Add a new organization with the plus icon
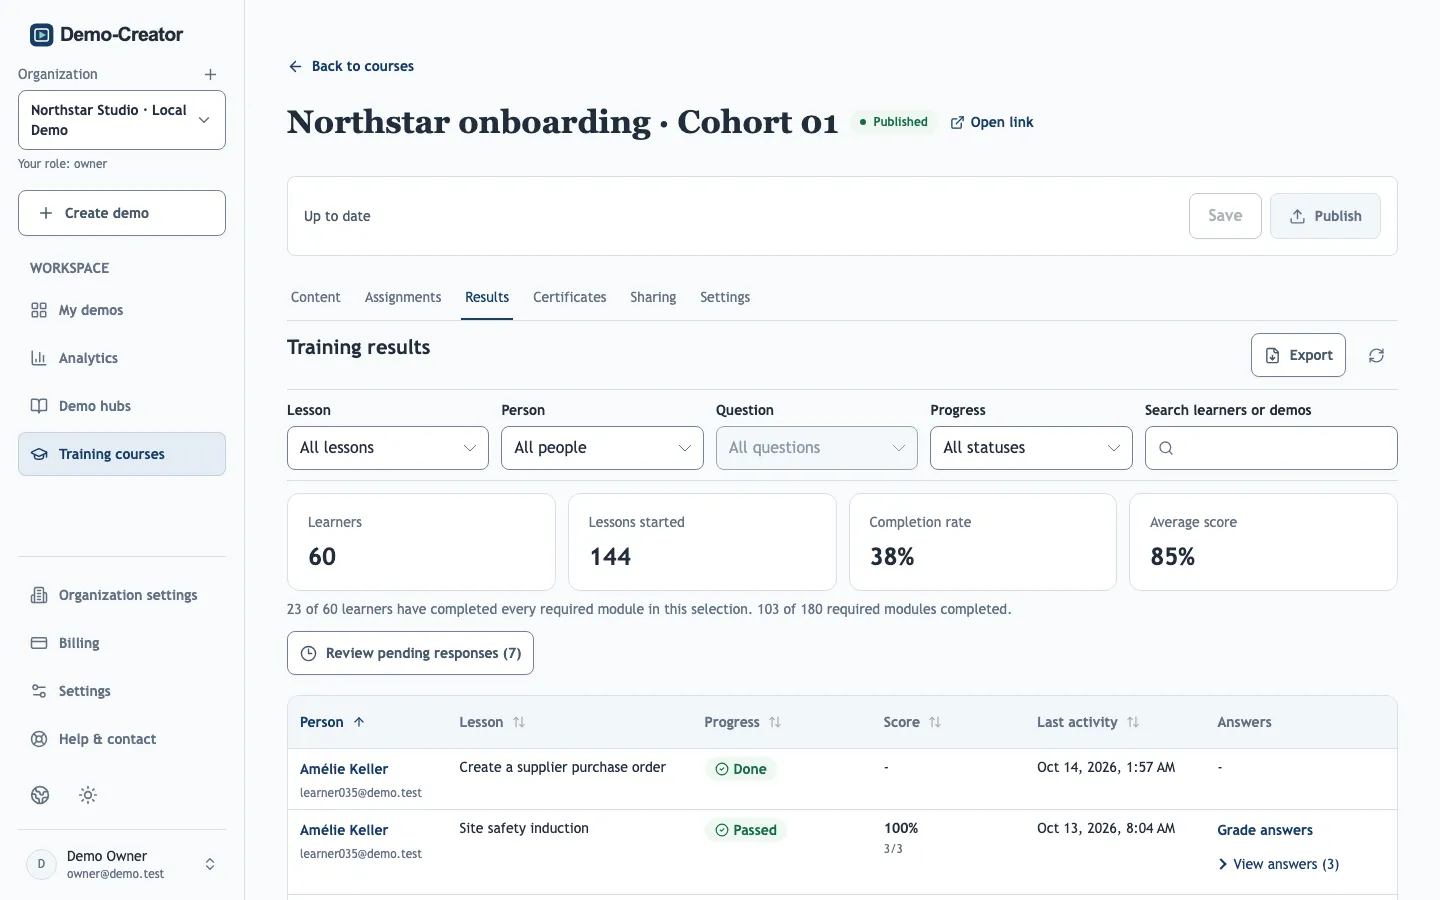This screenshot has width=1440, height=900. [210, 74]
